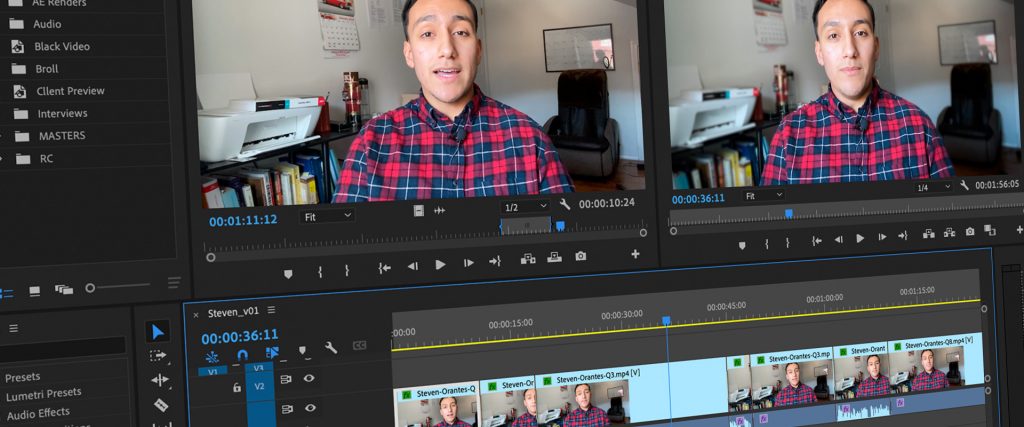This screenshot has height=427, width=1024.
Task: Play the sequence in the Program monitor
Action: click(860, 239)
